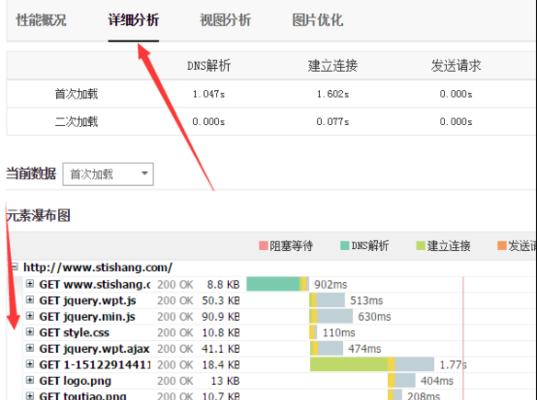The image size is (537, 400).
Task: Click the 110ms timing label
Action: 339,333
